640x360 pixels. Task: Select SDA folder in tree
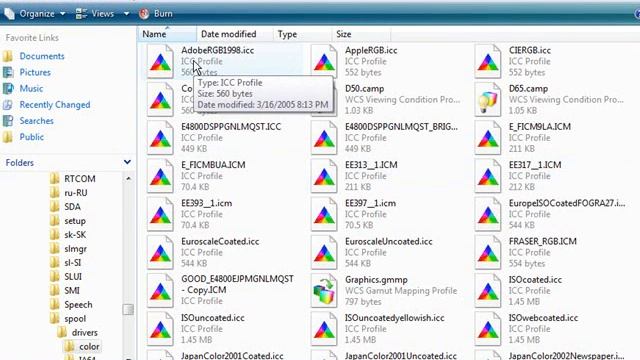(72, 207)
